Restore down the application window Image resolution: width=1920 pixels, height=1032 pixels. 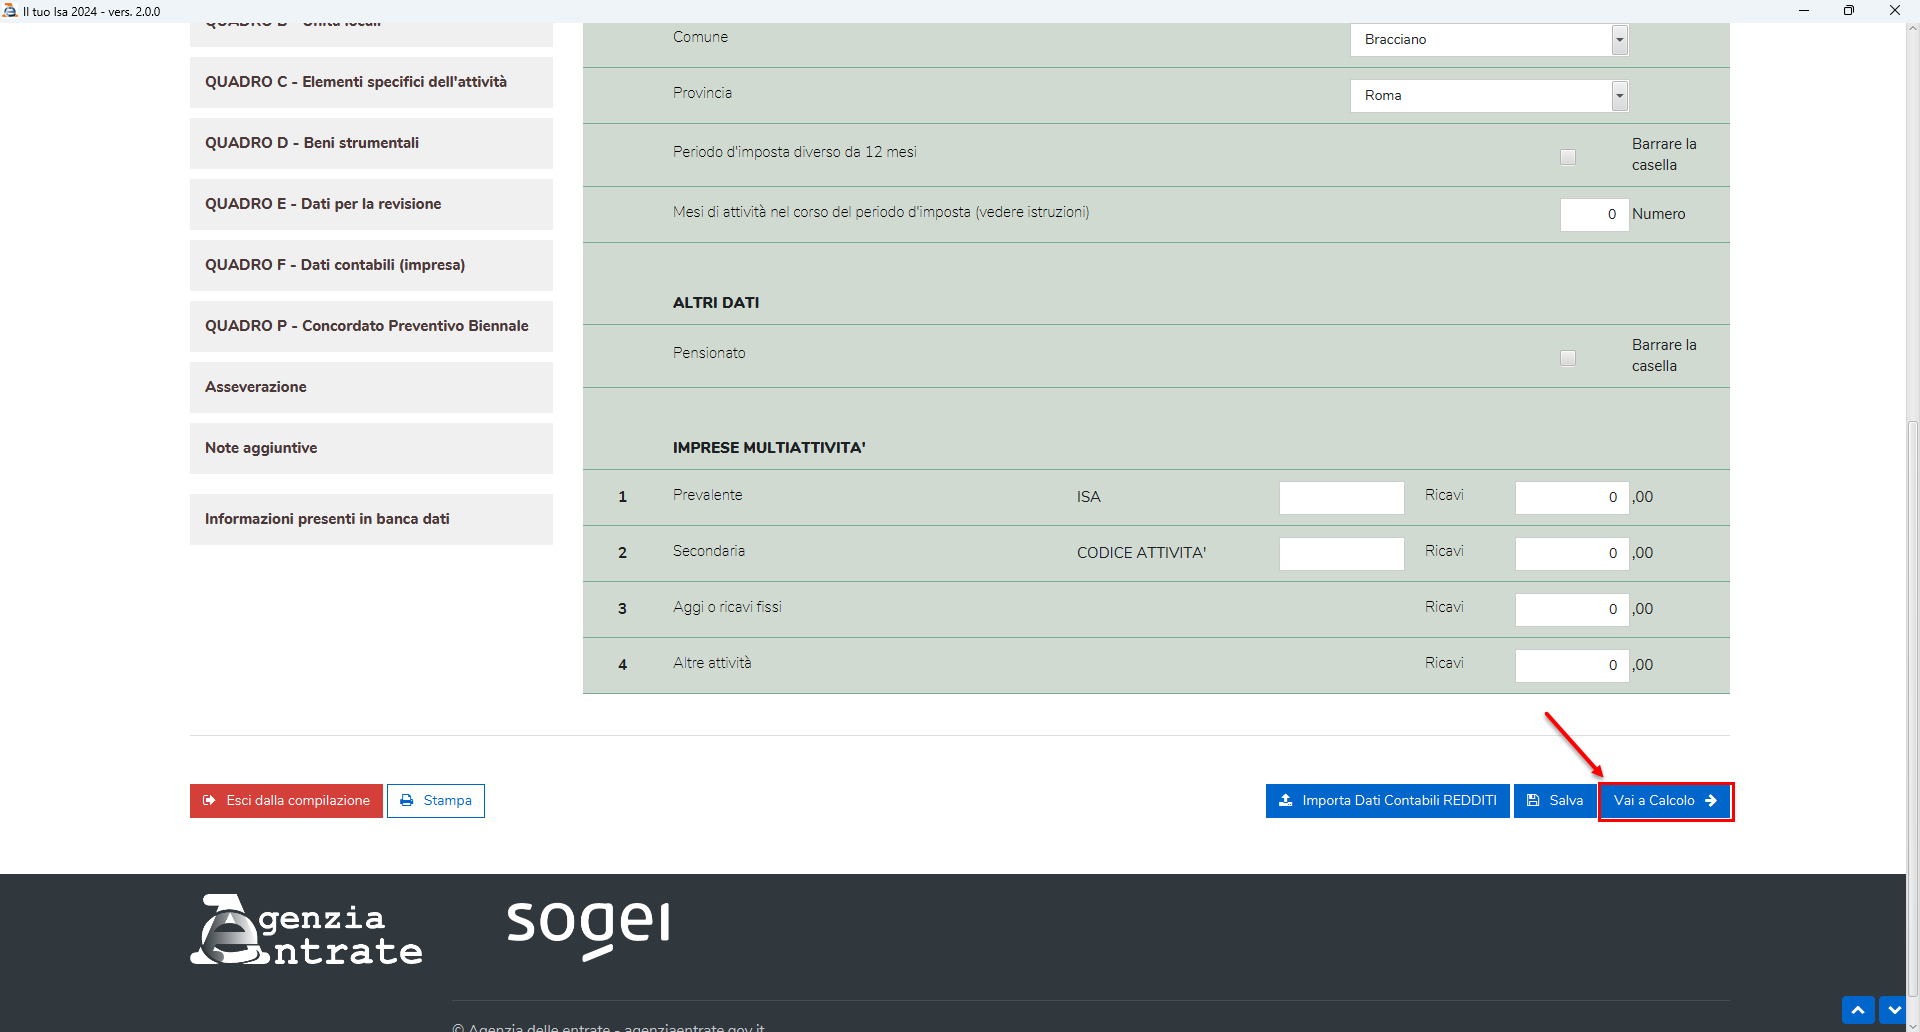1849,11
